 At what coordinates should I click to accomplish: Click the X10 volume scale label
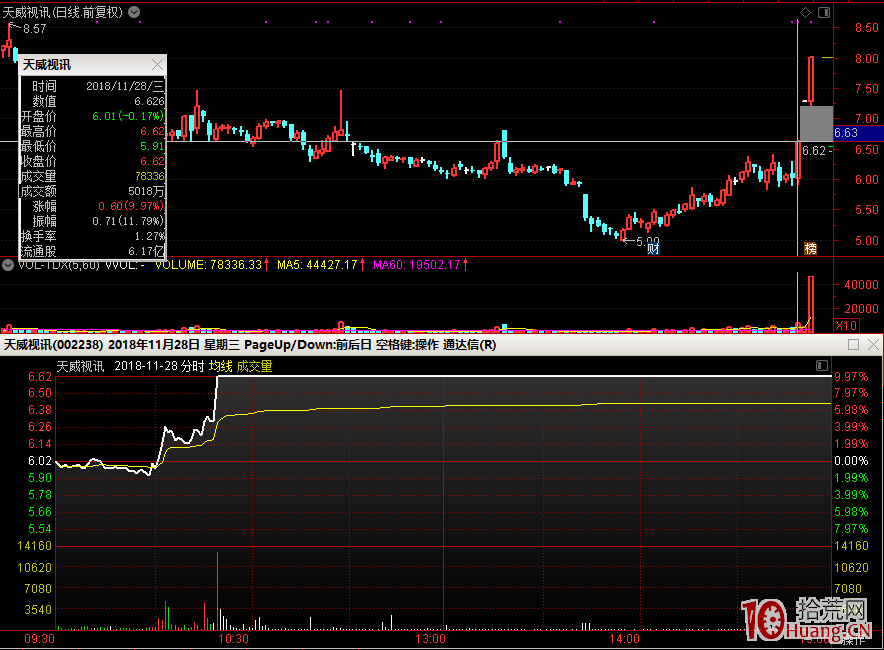point(846,325)
